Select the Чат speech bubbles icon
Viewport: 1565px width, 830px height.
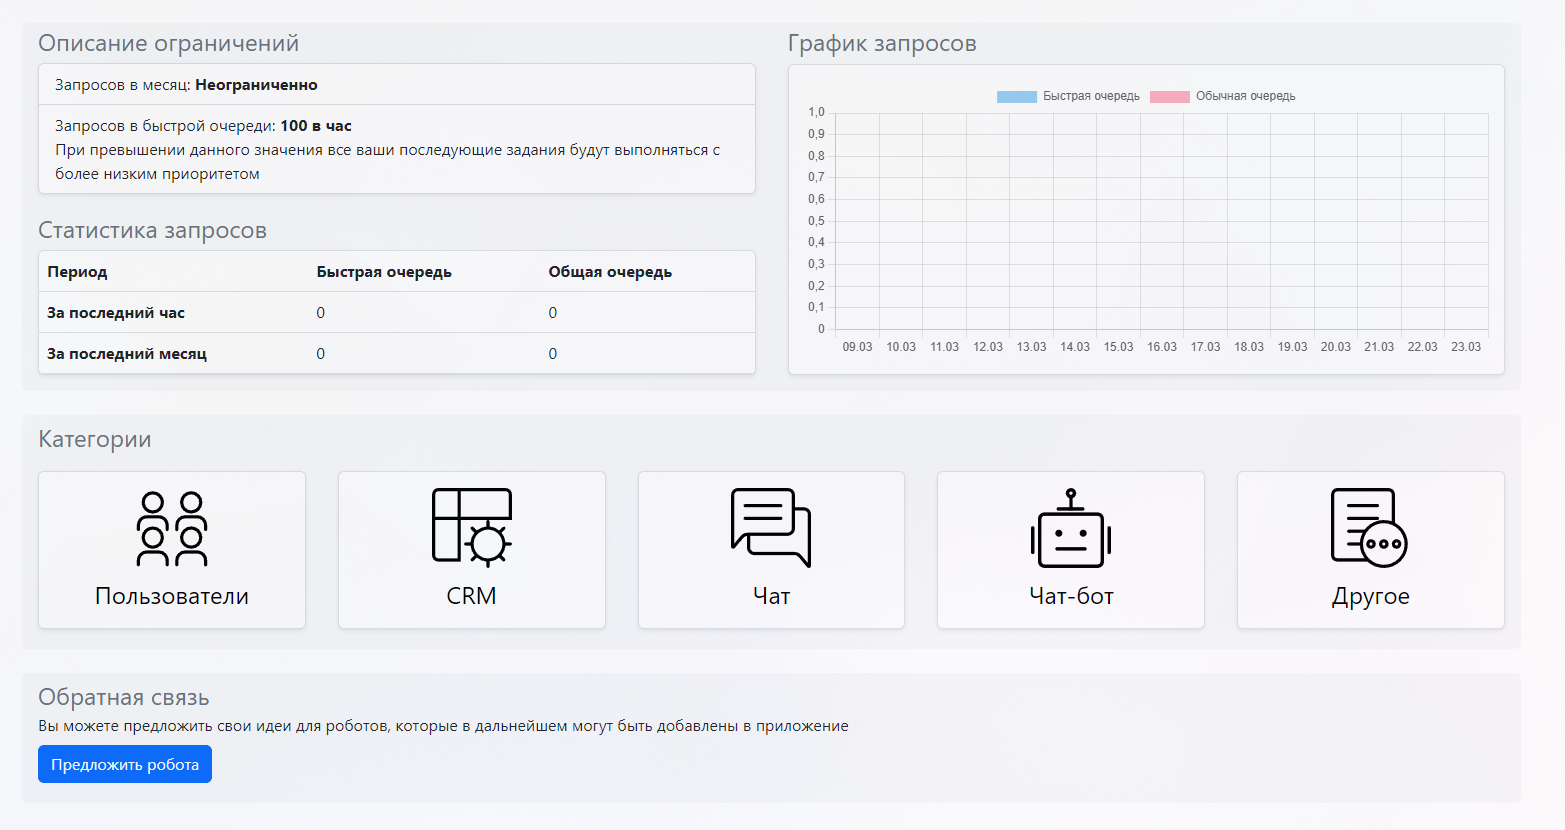tap(771, 528)
